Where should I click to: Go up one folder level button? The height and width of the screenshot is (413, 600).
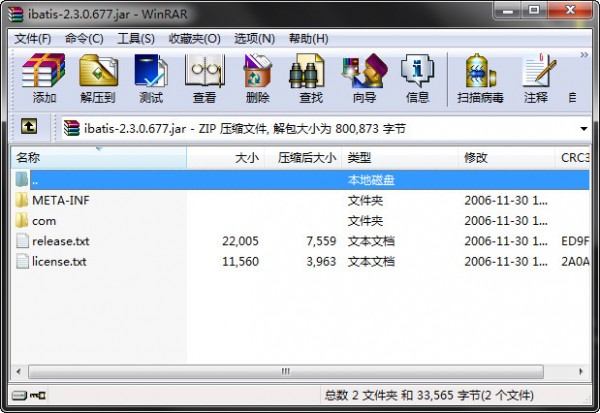click(x=29, y=126)
